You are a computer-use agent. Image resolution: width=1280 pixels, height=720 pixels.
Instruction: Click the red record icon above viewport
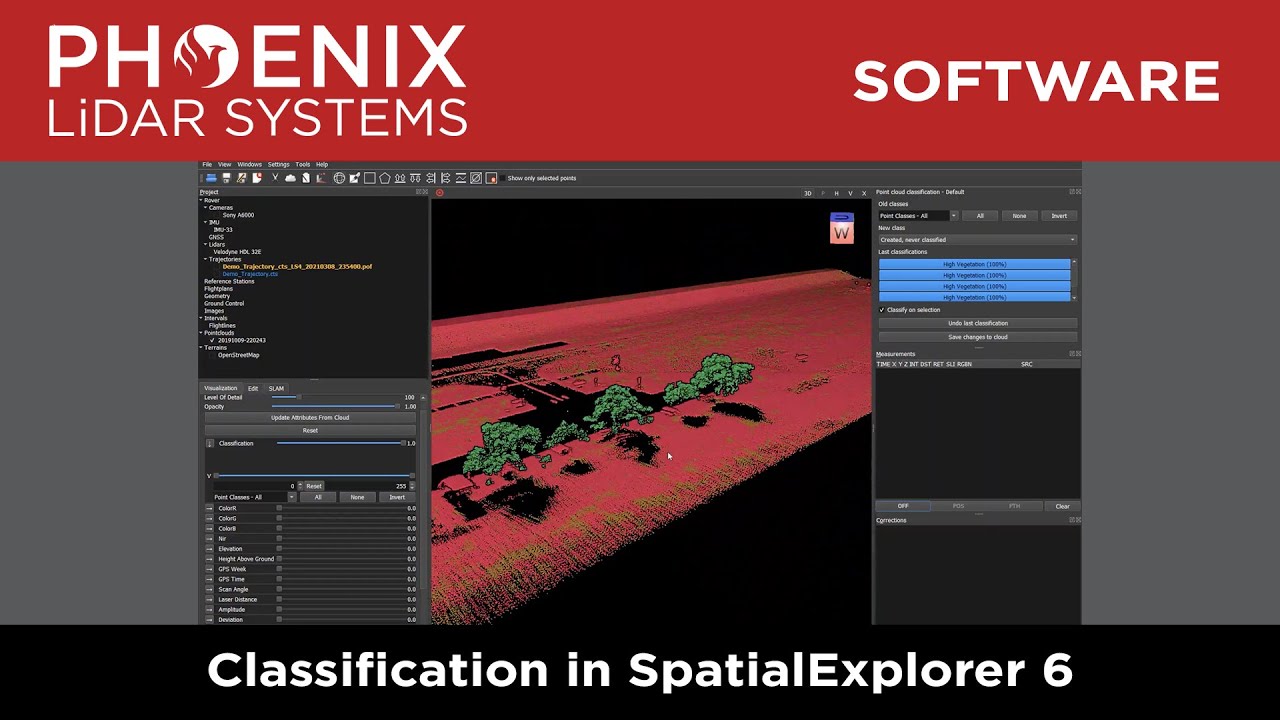[440, 193]
